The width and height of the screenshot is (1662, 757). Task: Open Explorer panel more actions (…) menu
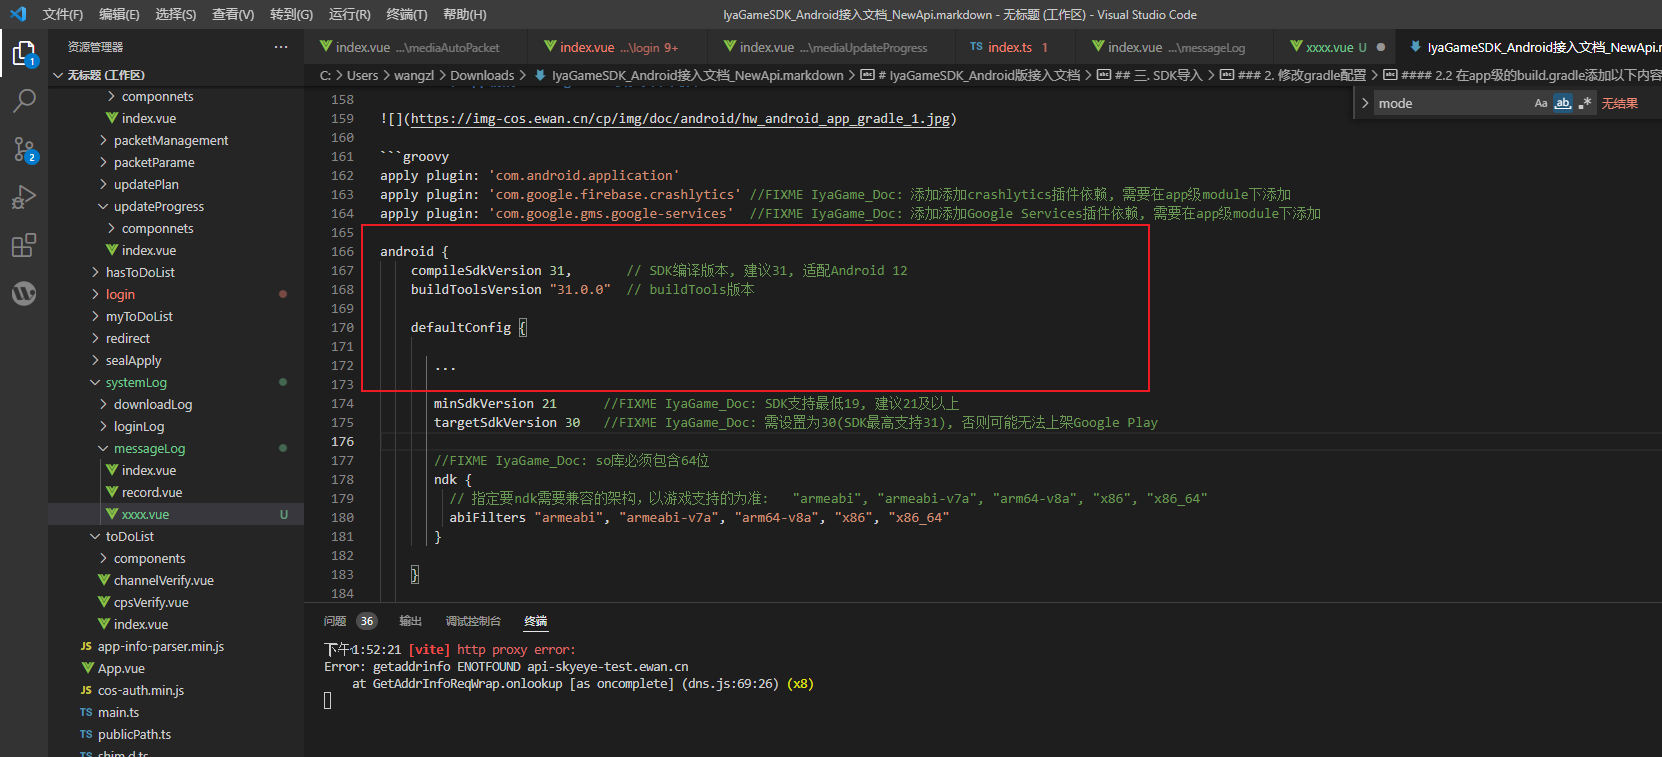281,47
